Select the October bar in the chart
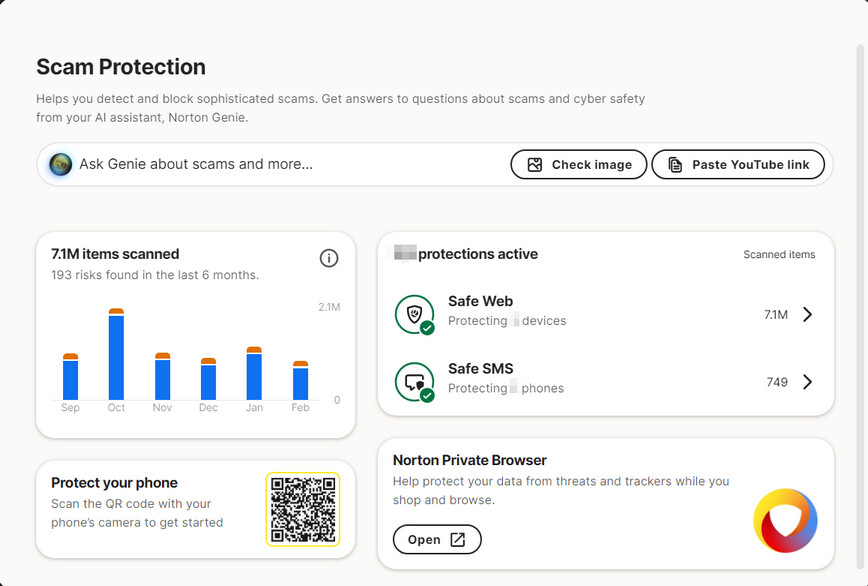 pyautogui.click(x=116, y=356)
